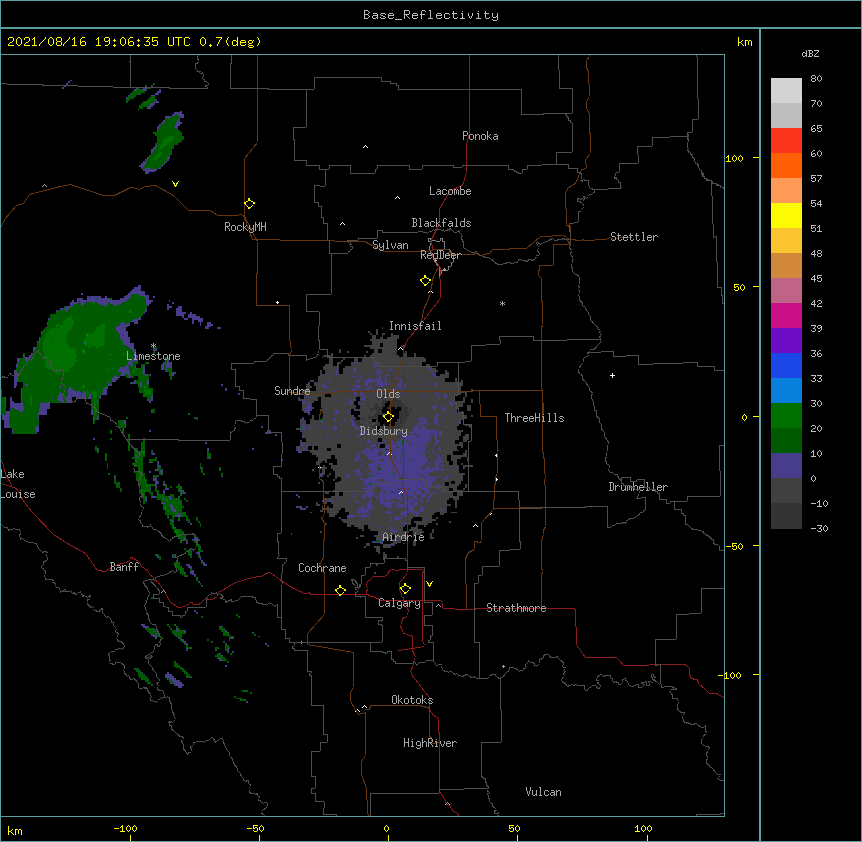Screen dimensions: 862x842
Task: Click the Base_Reflectivity title text
Action: pyautogui.click(x=431, y=15)
